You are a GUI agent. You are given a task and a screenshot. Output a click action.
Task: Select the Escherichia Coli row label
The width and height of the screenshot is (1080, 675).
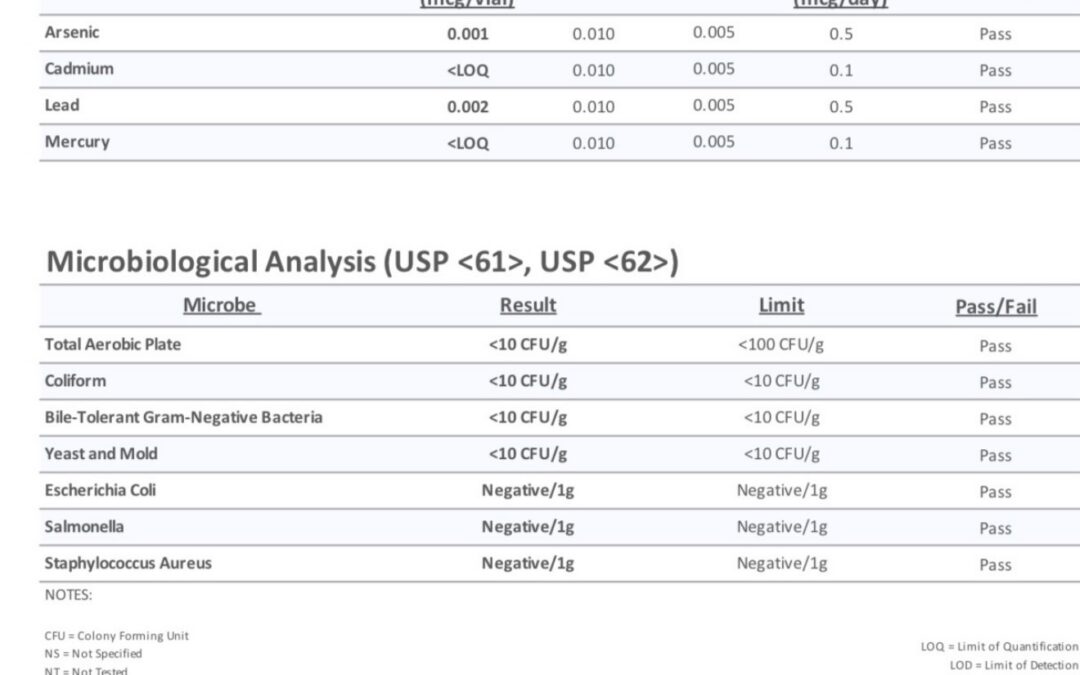[x=100, y=490]
